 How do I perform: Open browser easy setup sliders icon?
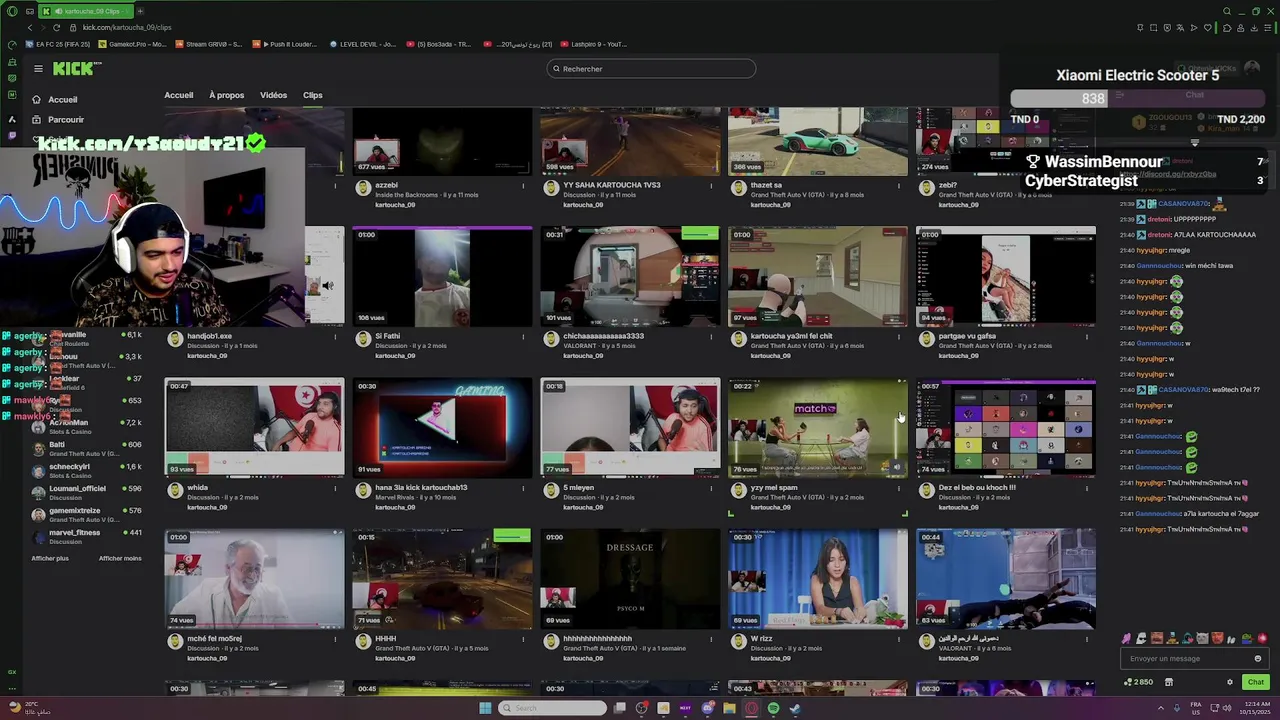[1266, 28]
